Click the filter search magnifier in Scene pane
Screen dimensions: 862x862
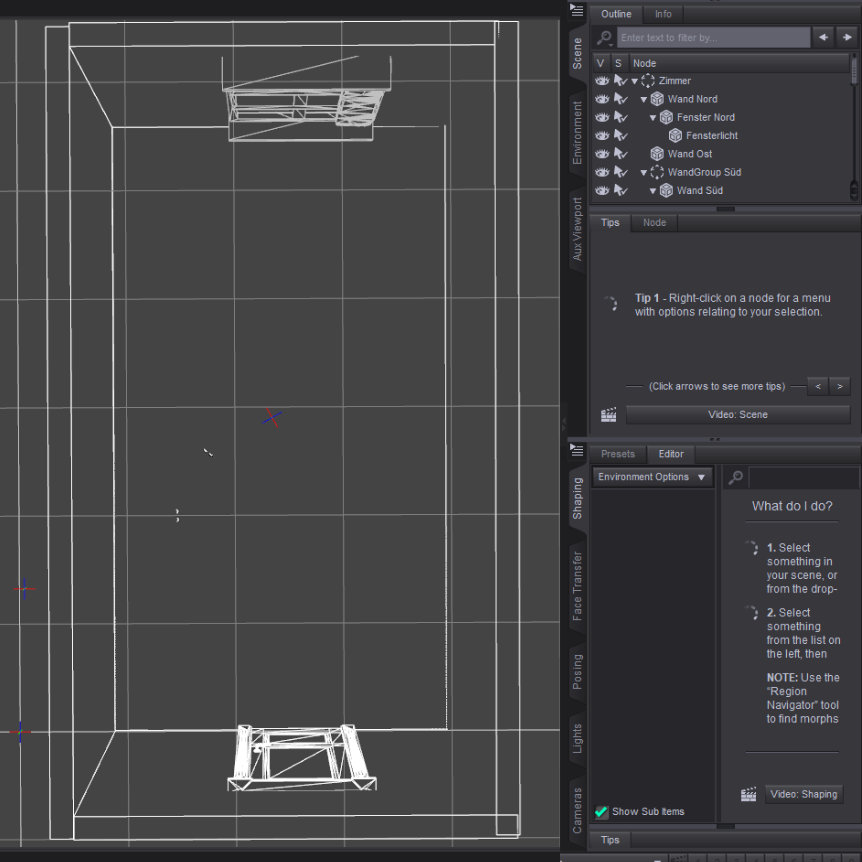click(604, 38)
